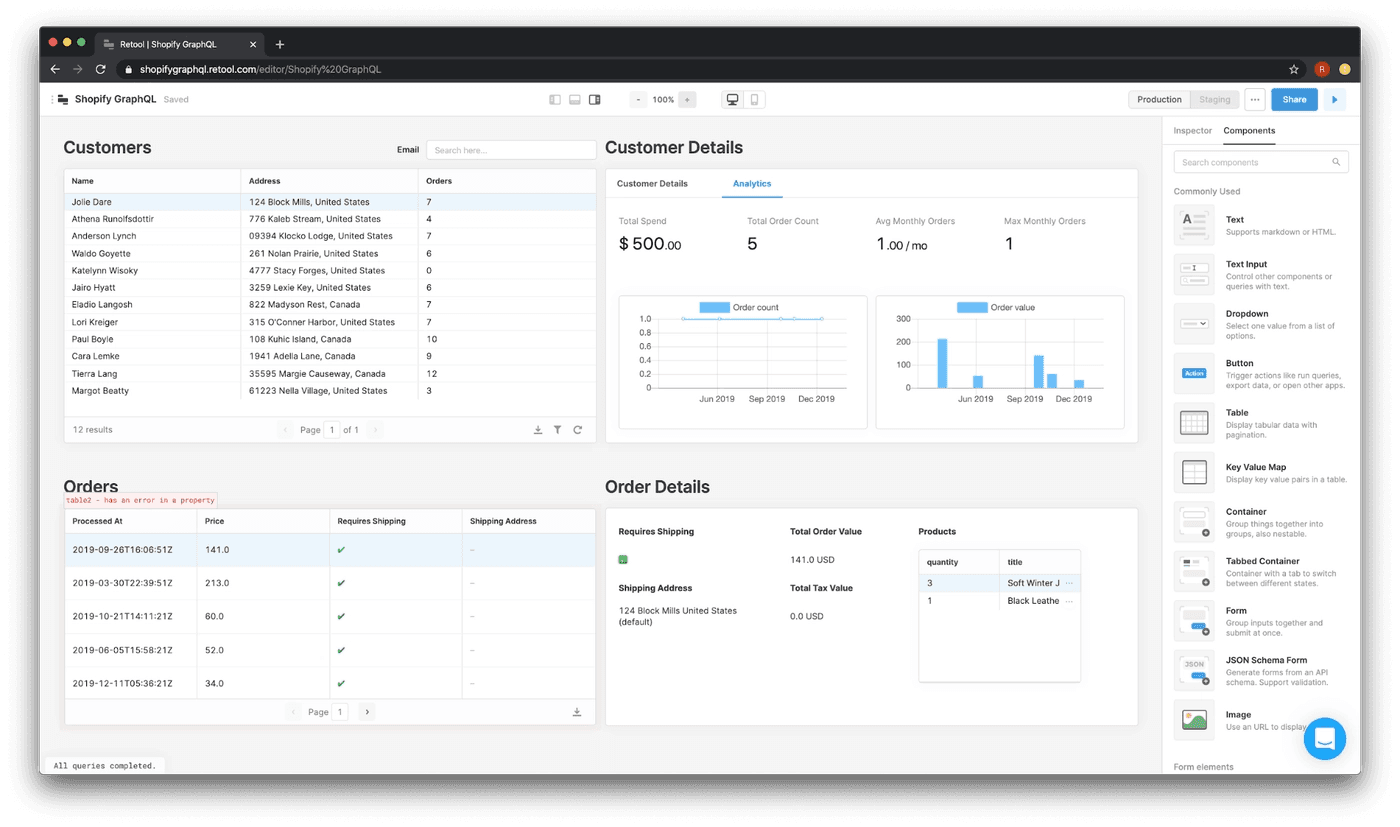Screen dimensions: 1400x827
Task: Switch to desktop layout view
Action: click(733, 100)
